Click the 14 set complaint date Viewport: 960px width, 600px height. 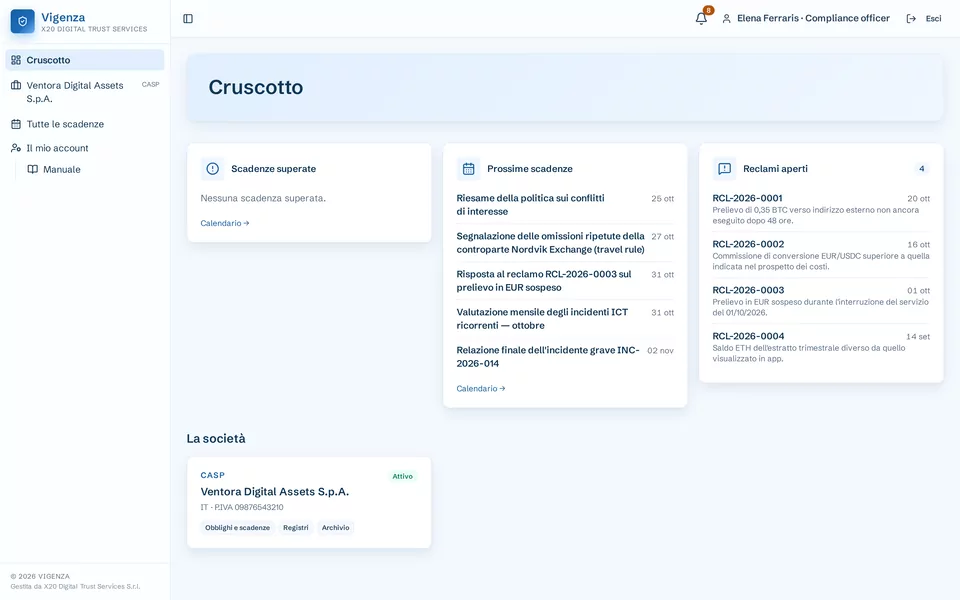tap(918, 336)
